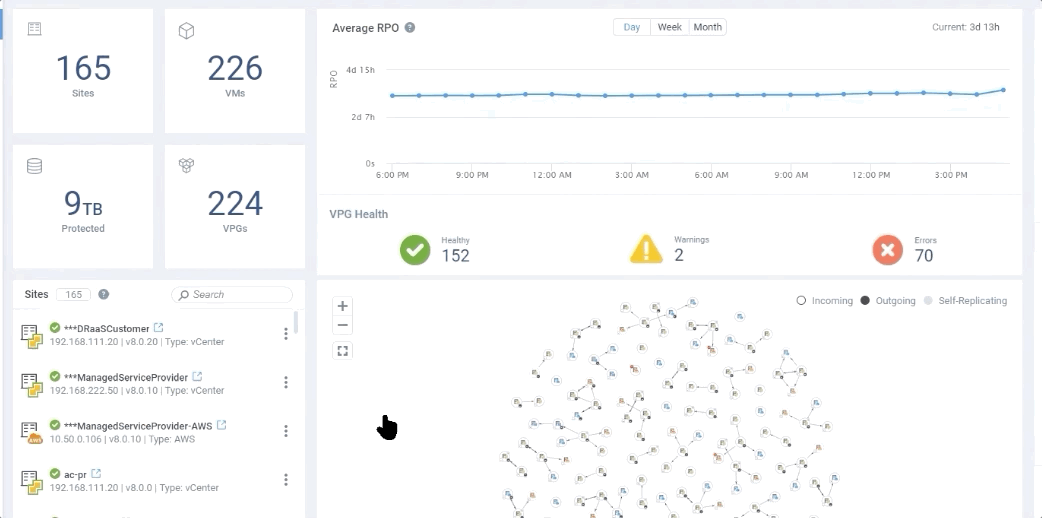
Task: Click the VMs cube icon
Action: (x=187, y=31)
